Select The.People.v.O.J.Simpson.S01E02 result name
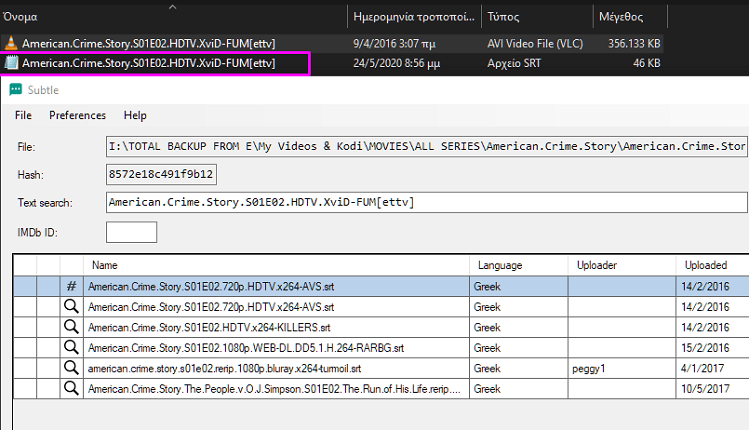 274,389
